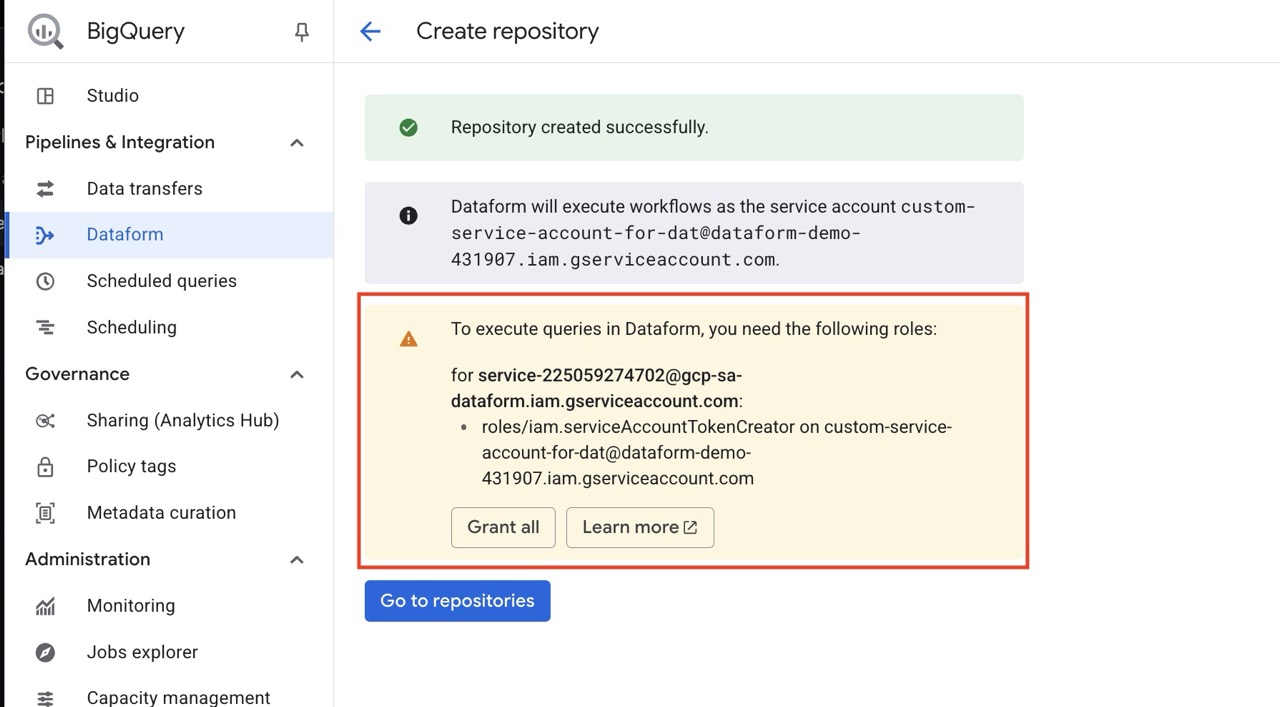Image resolution: width=1280 pixels, height=707 pixels.
Task: Click the Scheduled queries clock icon
Action: (45, 281)
